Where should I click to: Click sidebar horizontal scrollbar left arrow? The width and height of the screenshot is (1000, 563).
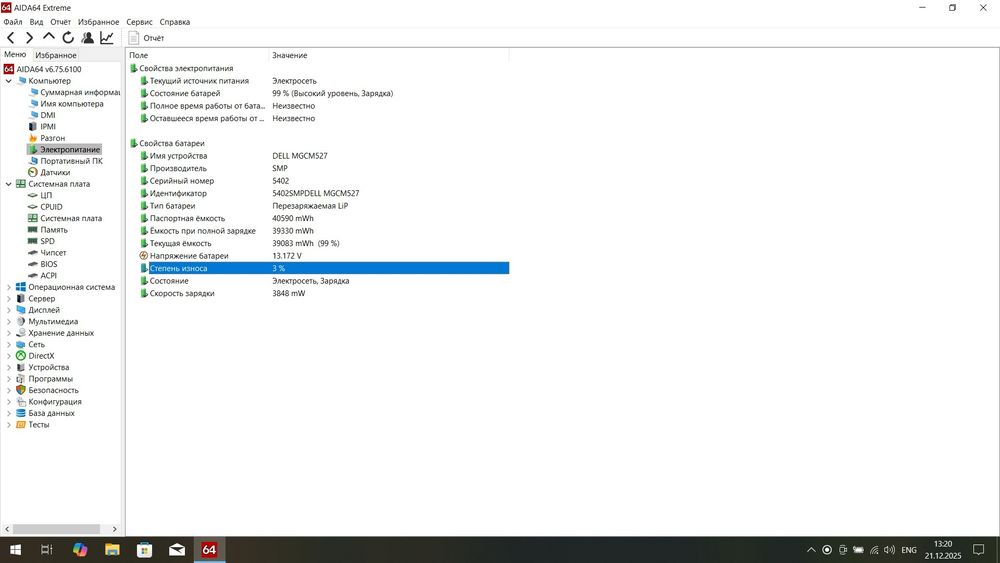(x=7, y=529)
